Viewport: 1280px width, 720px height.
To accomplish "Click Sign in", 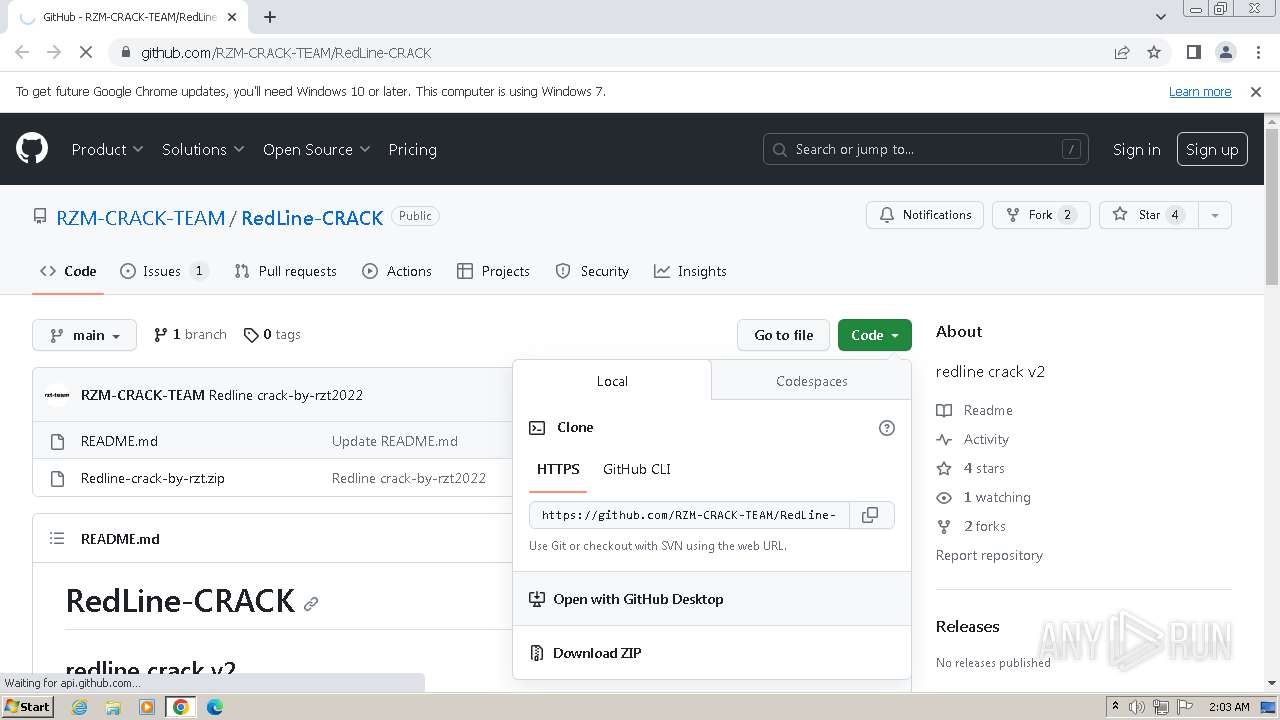I will click(1136, 149).
